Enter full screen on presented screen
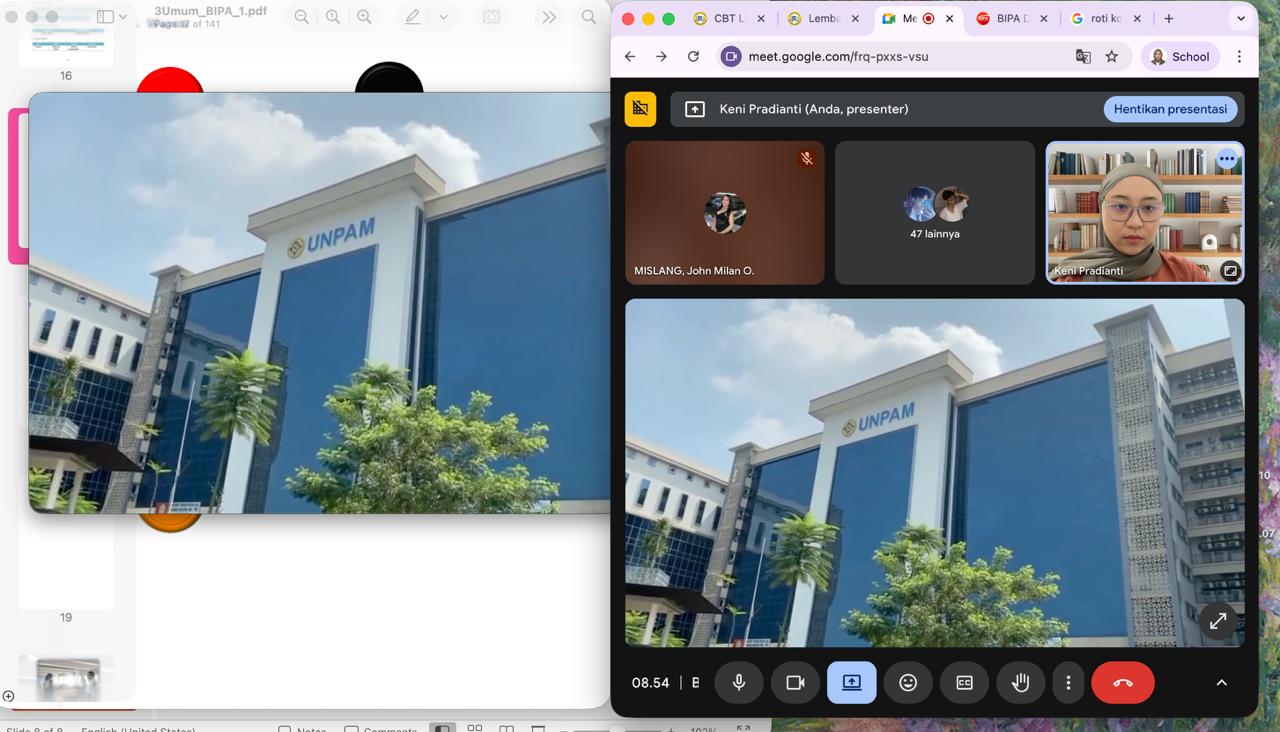The height and width of the screenshot is (732, 1280). point(1218,621)
